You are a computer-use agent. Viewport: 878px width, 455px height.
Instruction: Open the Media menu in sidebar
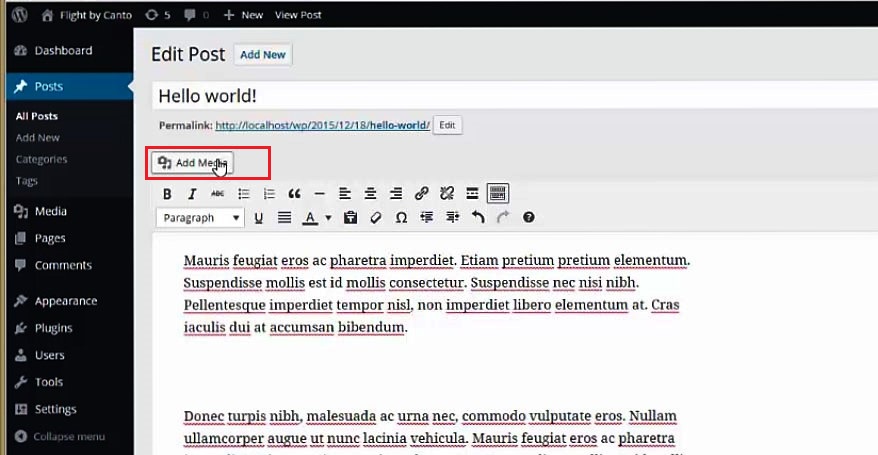(x=50, y=211)
